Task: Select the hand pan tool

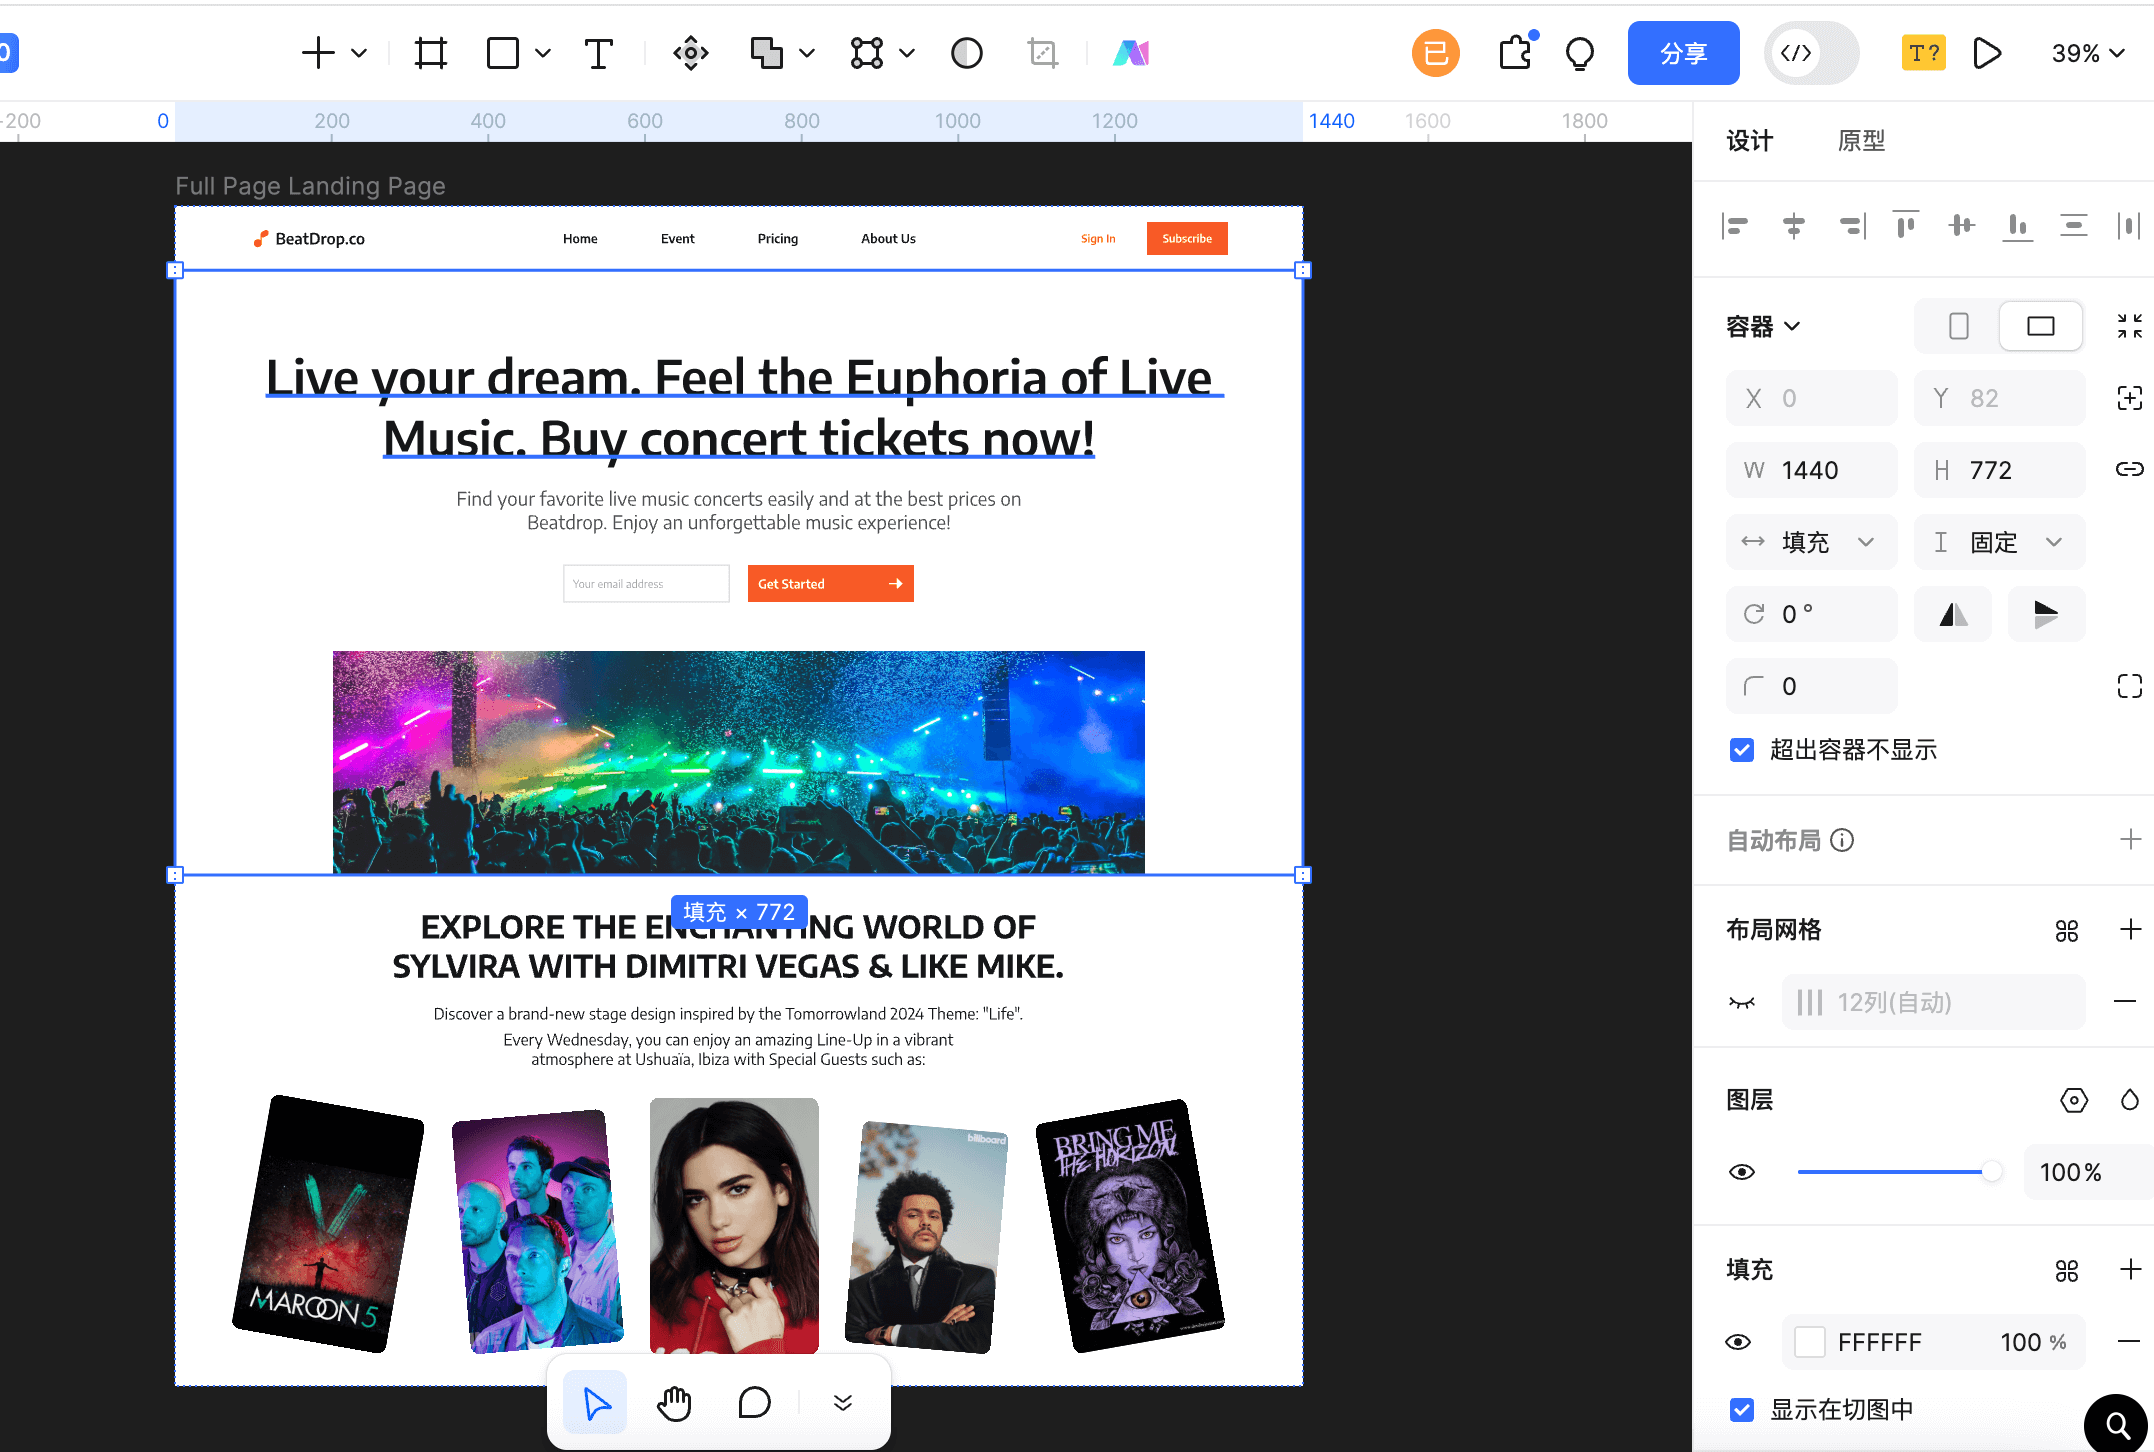Action: pyautogui.click(x=674, y=1403)
